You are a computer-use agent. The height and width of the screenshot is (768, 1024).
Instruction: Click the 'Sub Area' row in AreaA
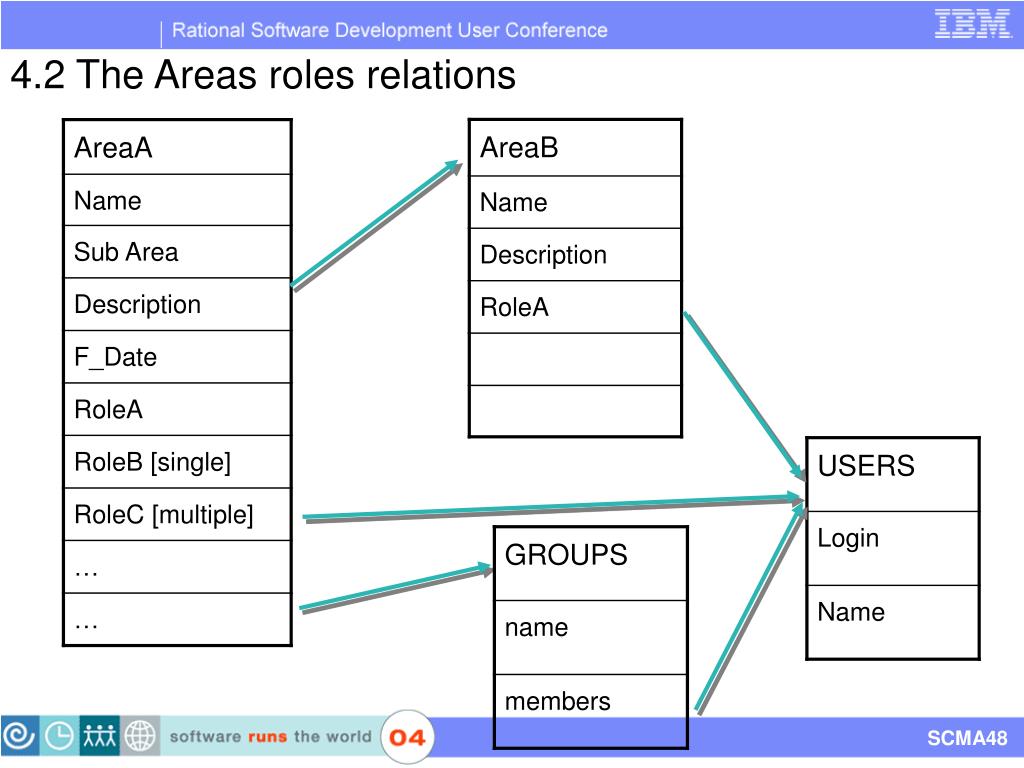177,252
